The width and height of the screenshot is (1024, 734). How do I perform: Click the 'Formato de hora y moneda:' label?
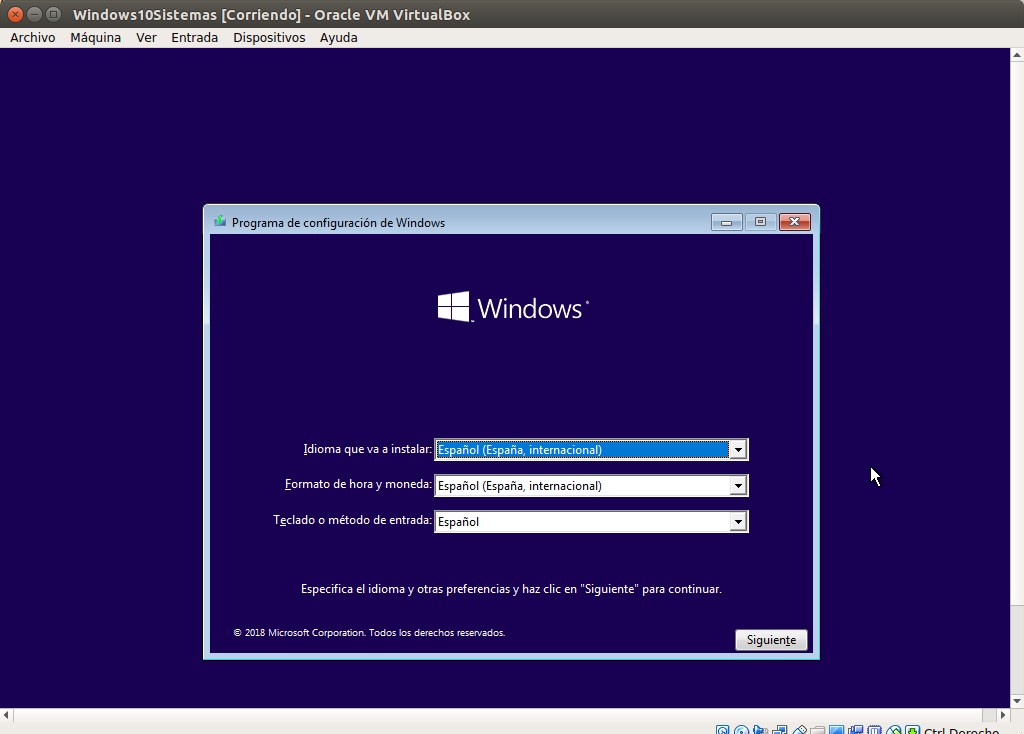click(359, 485)
